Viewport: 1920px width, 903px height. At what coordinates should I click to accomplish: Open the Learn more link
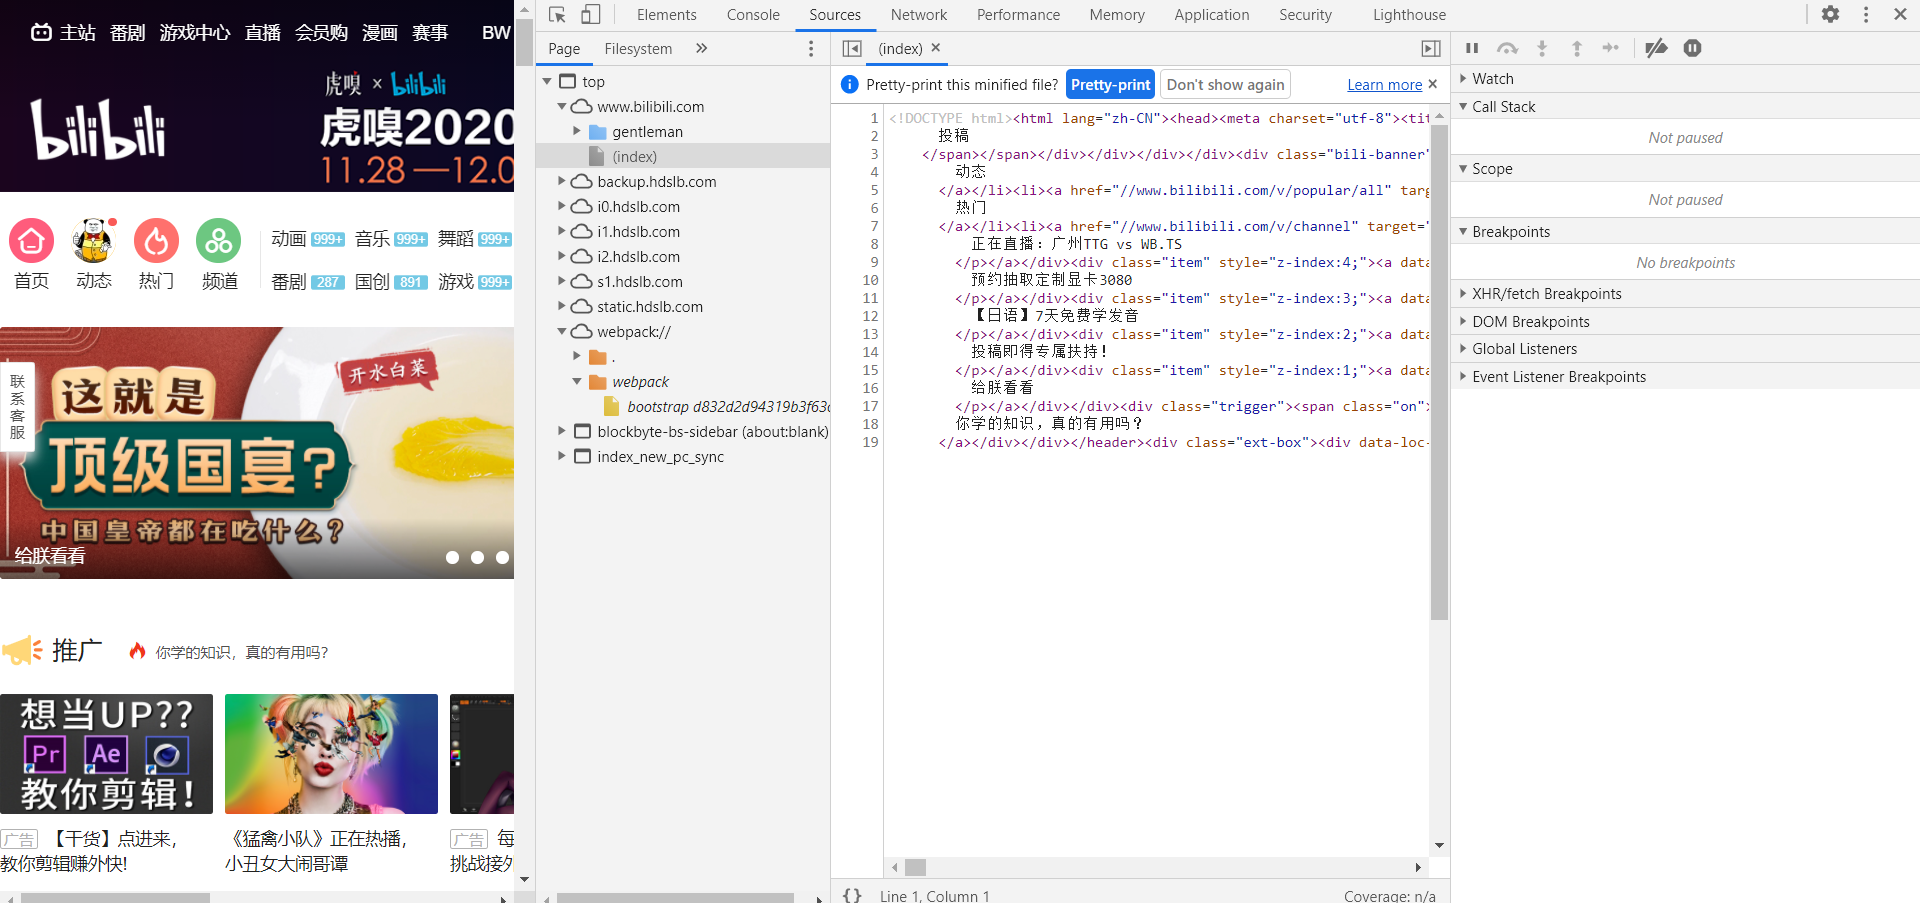pyautogui.click(x=1384, y=85)
